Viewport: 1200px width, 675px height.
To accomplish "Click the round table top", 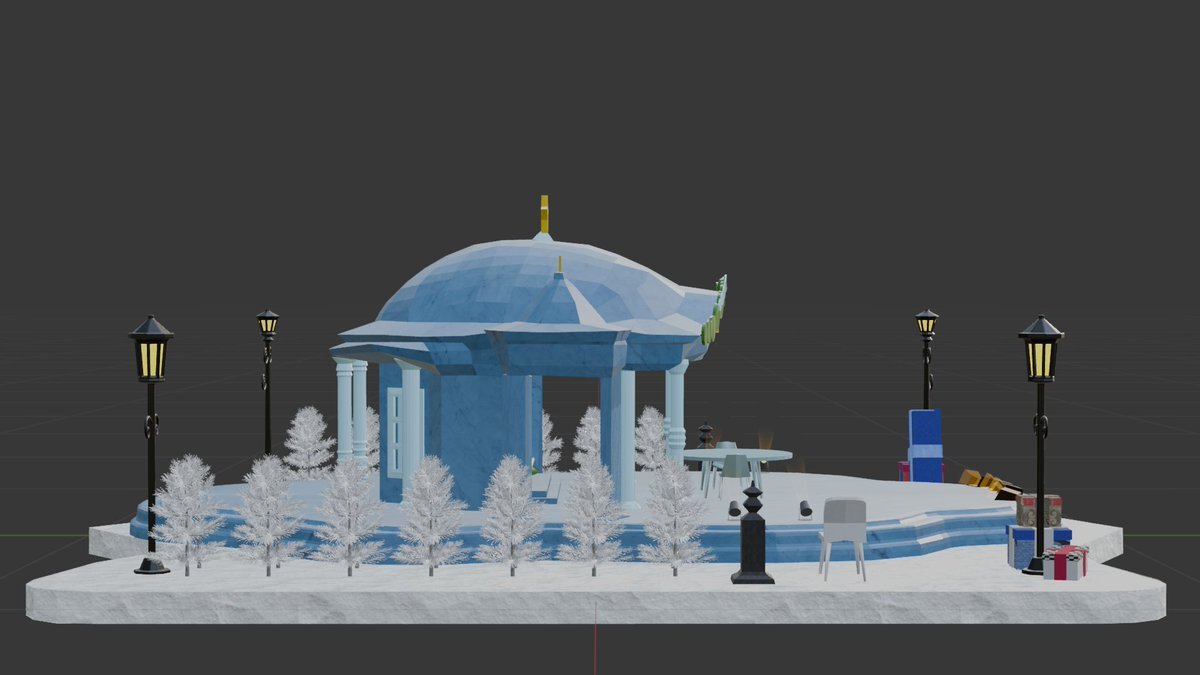I will point(737,455).
